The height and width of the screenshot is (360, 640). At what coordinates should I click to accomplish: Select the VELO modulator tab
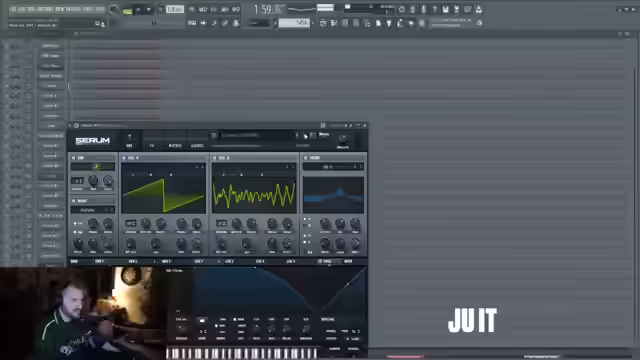pos(327,261)
